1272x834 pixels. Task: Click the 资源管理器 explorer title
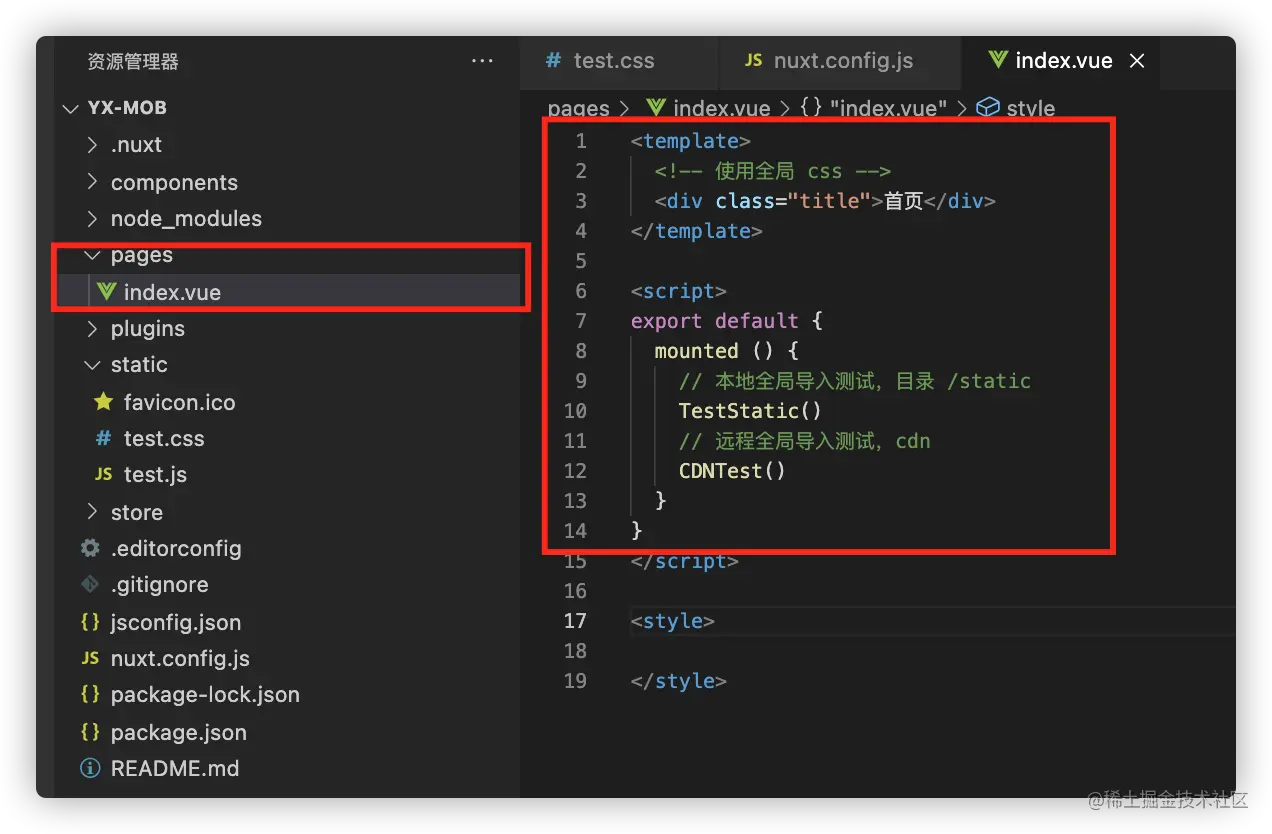(x=133, y=62)
